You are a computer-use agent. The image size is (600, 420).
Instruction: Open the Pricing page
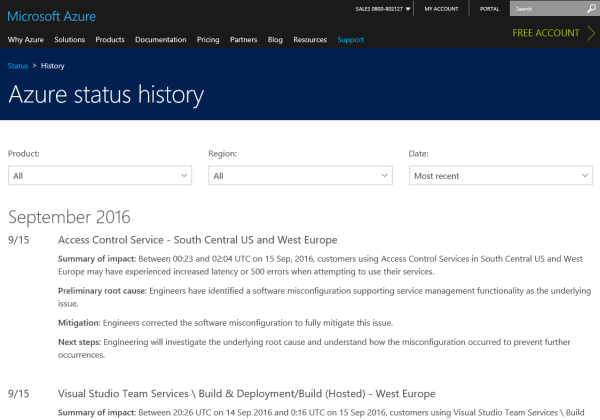(x=208, y=40)
